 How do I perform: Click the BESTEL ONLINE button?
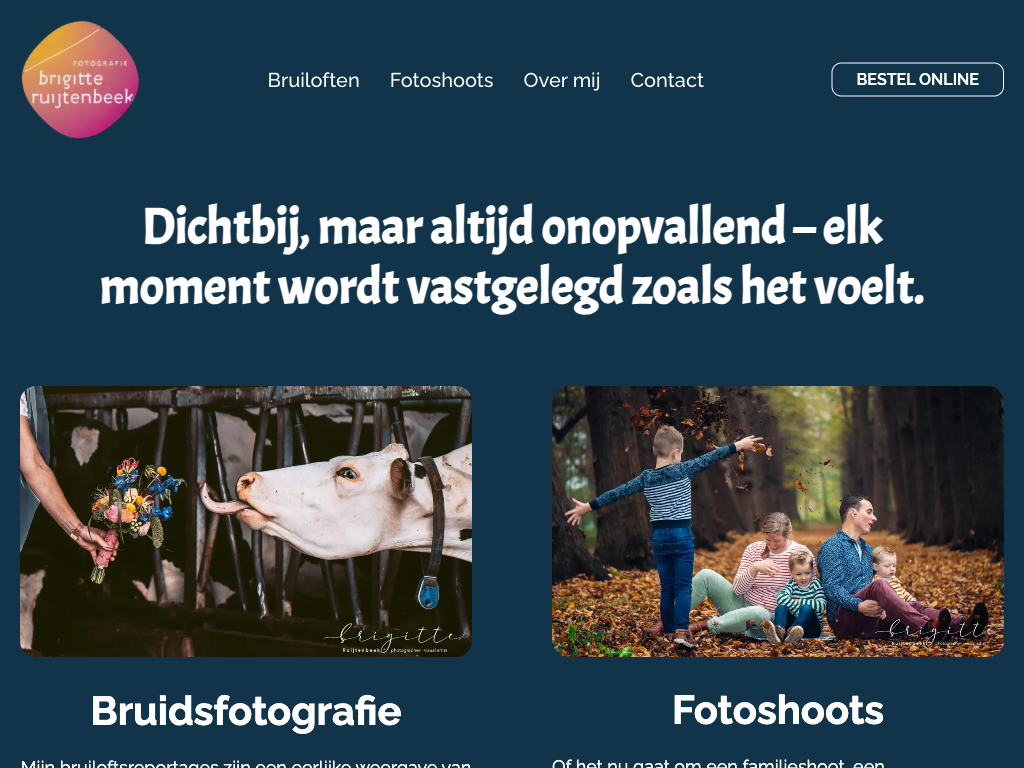917,80
